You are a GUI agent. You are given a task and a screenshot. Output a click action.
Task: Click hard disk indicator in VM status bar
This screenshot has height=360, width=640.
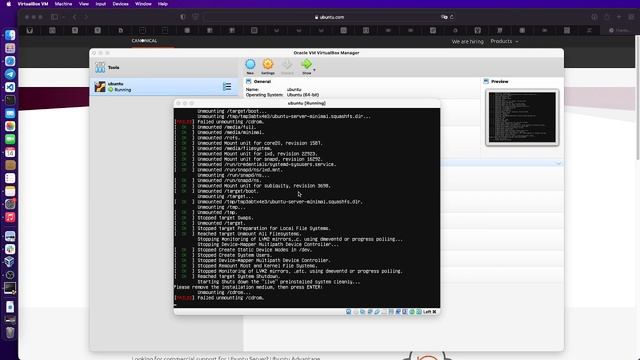click(x=349, y=312)
